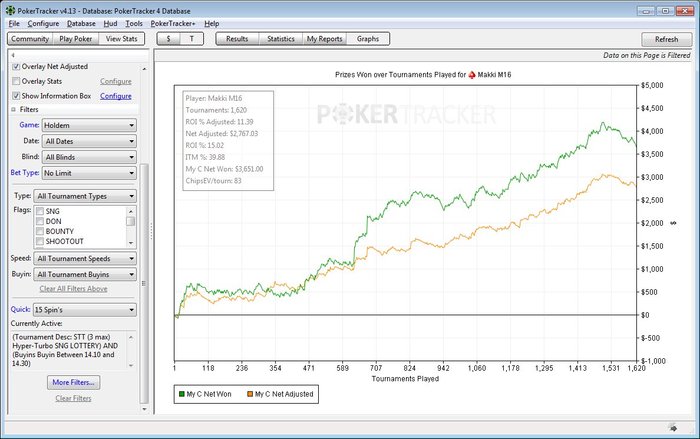The width and height of the screenshot is (700, 439).
Task: Click the More Filters... button
Action: [73, 382]
